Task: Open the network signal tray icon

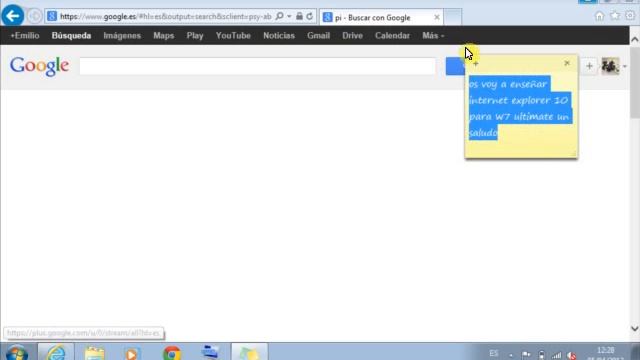Action: [556, 356]
